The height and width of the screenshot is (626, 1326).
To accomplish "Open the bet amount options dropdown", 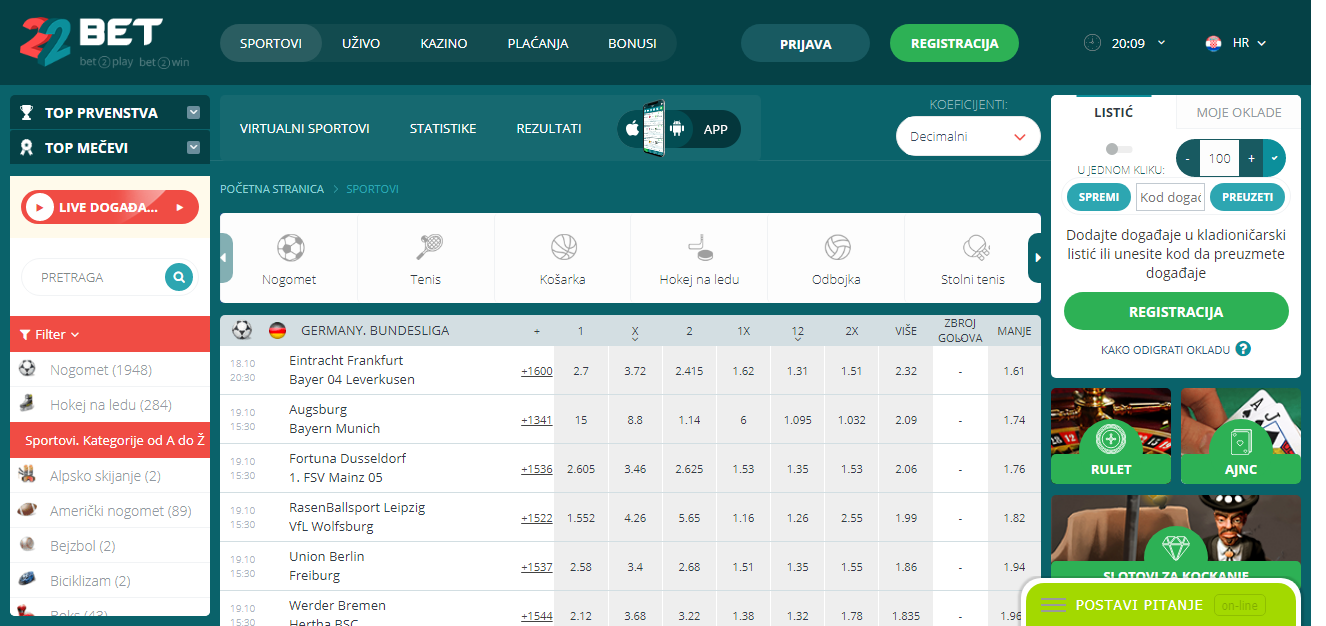I will click(1274, 158).
